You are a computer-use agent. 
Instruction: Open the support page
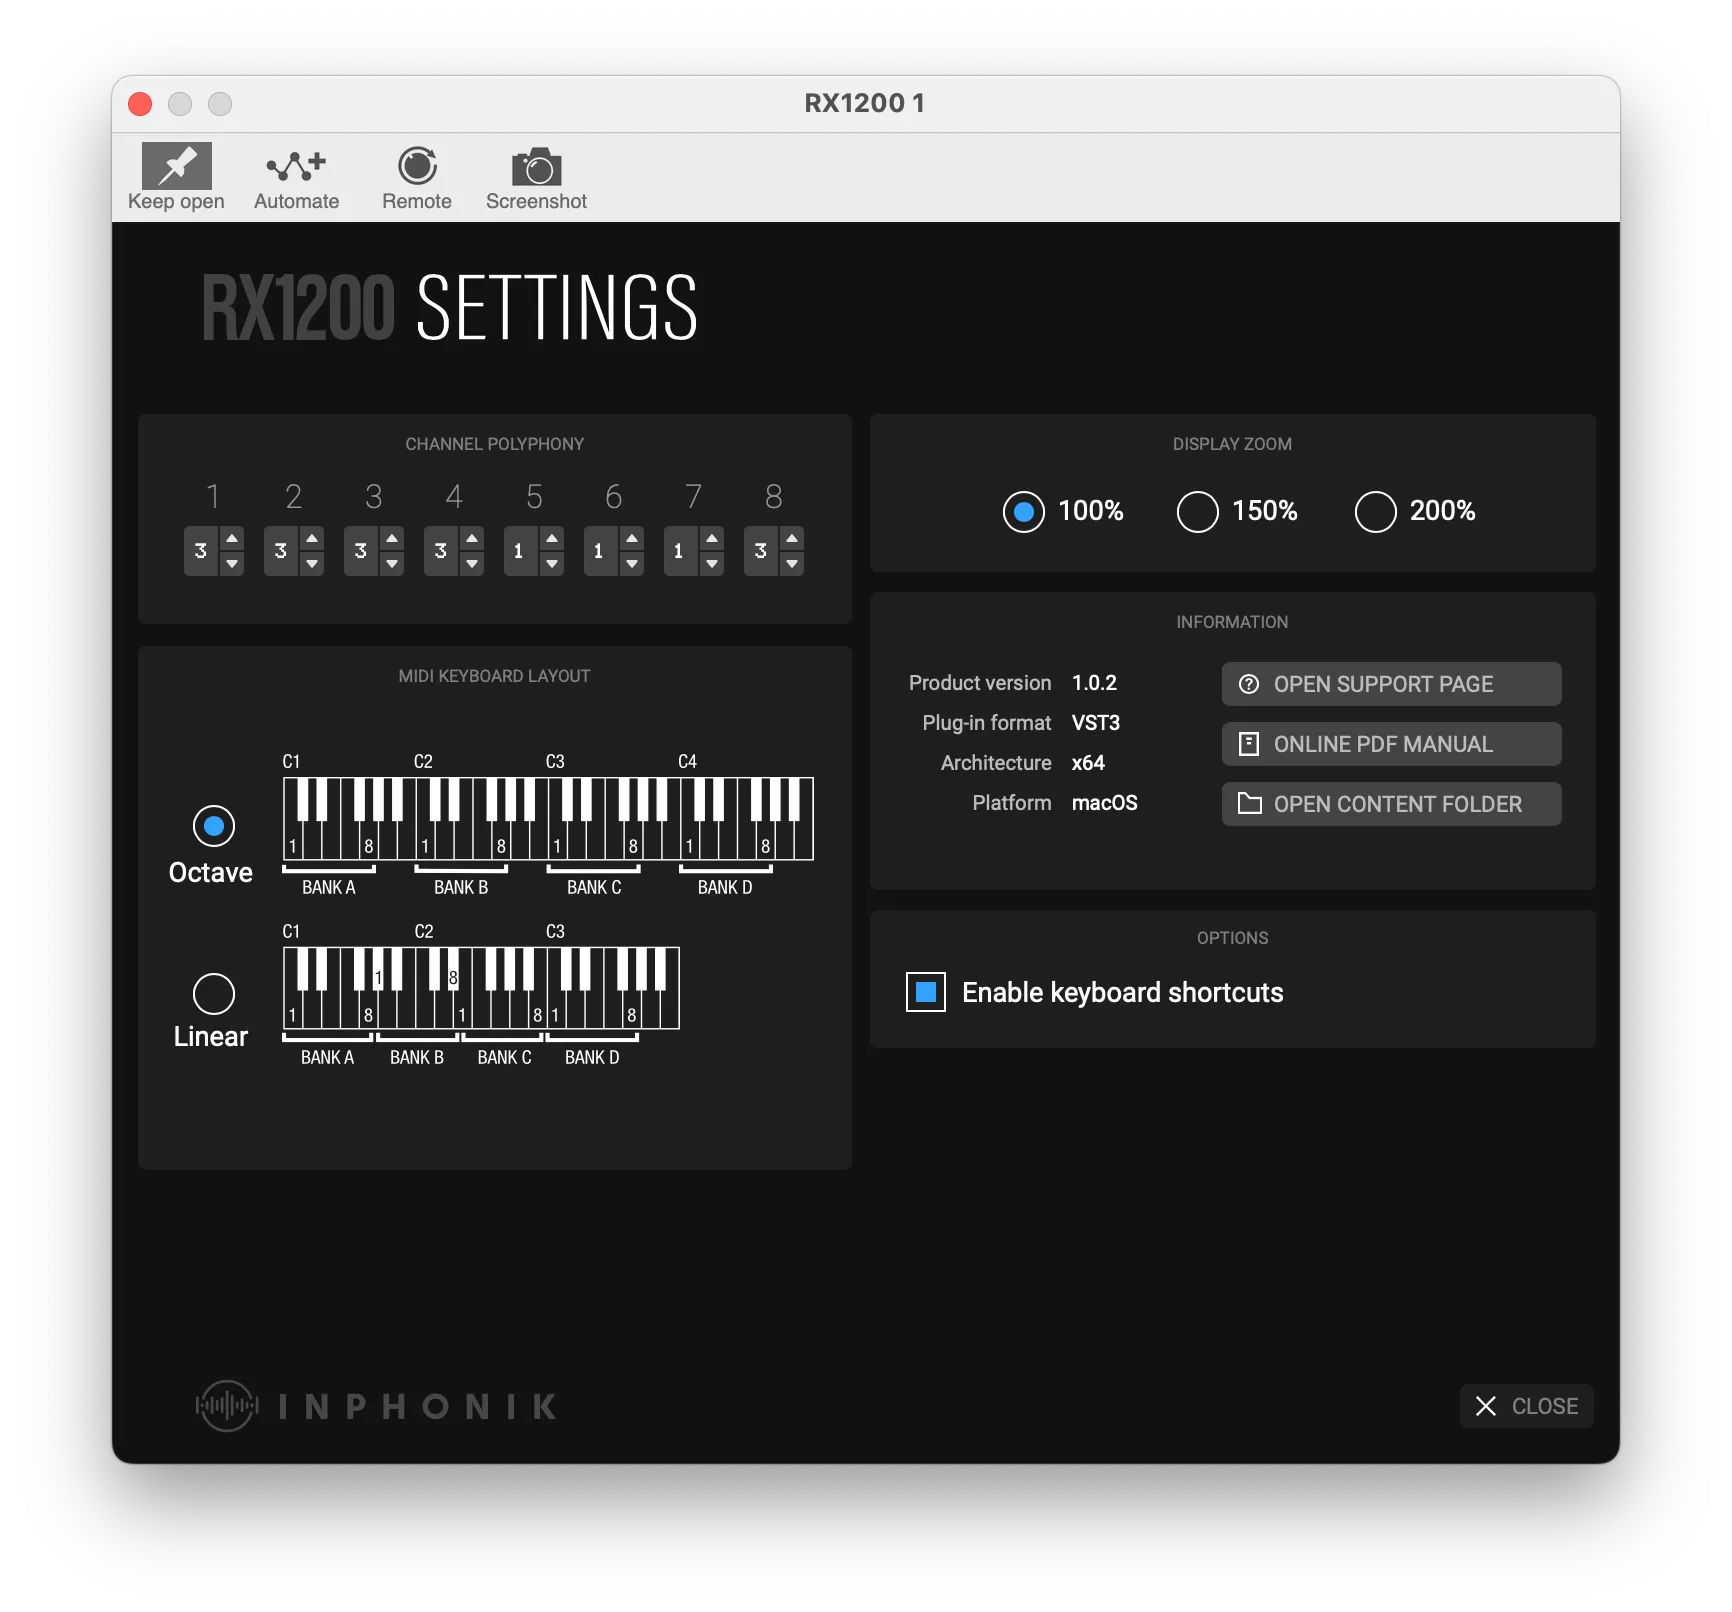click(1391, 684)
